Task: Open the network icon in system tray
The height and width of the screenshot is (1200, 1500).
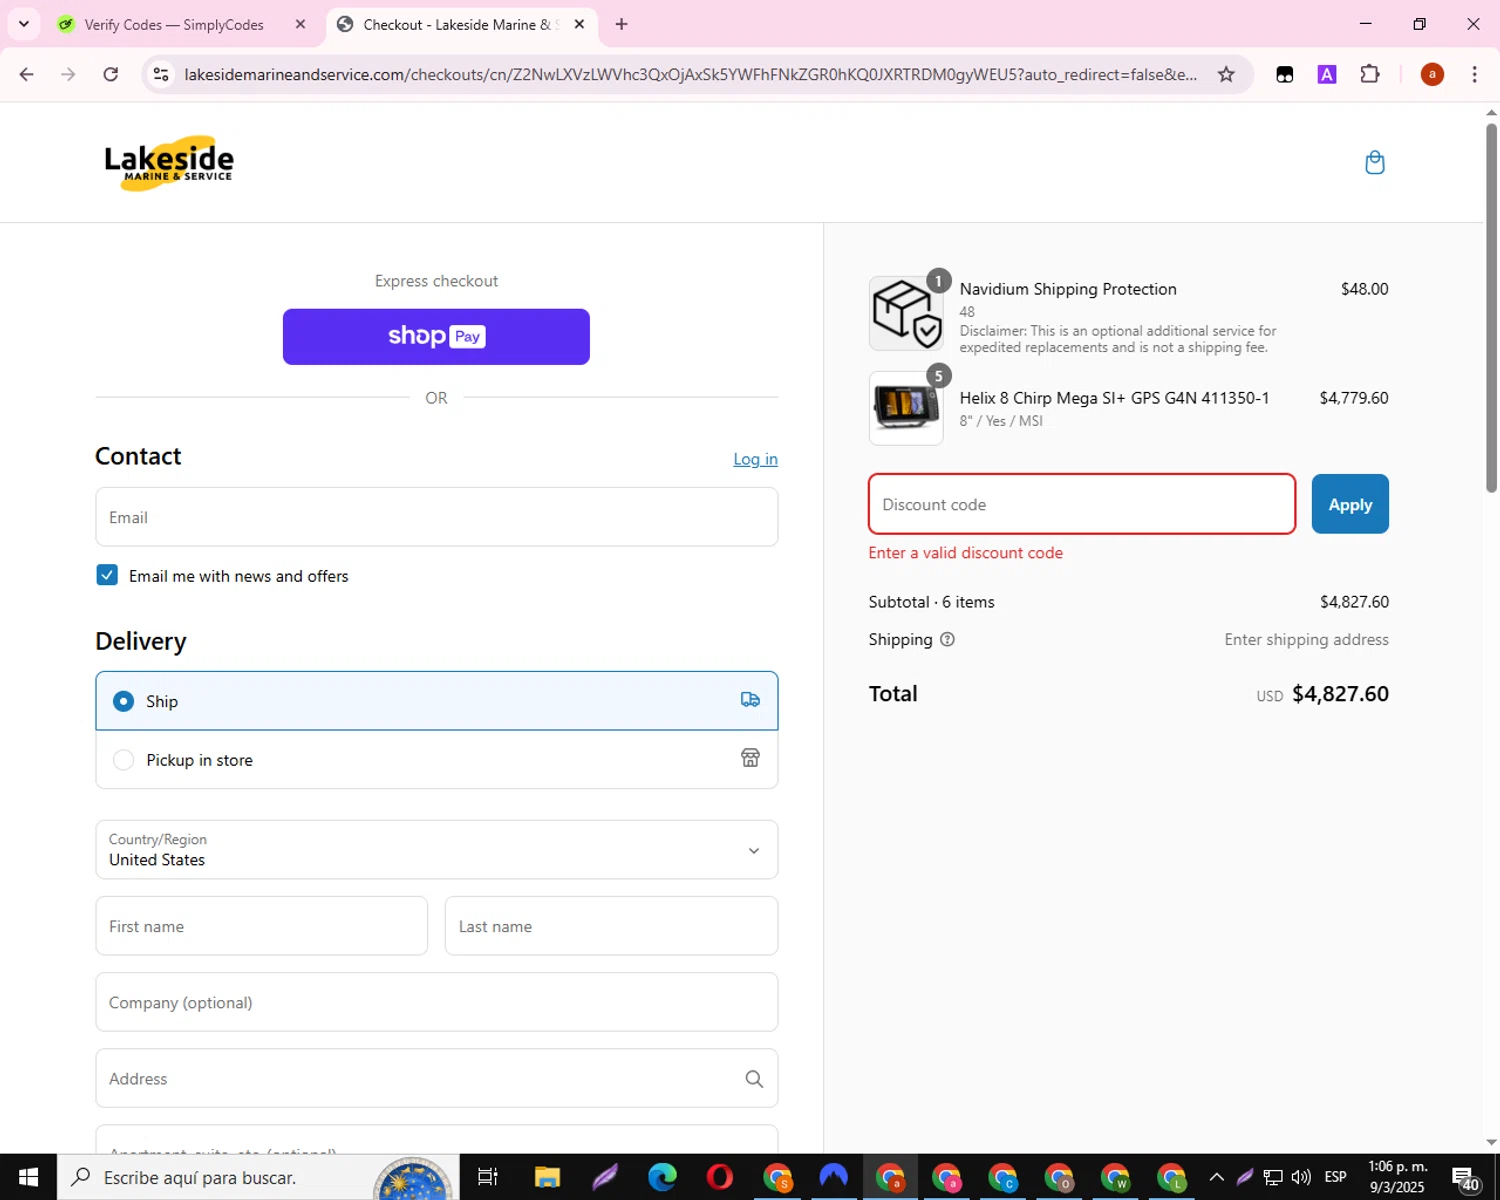Action: 1273,1177
